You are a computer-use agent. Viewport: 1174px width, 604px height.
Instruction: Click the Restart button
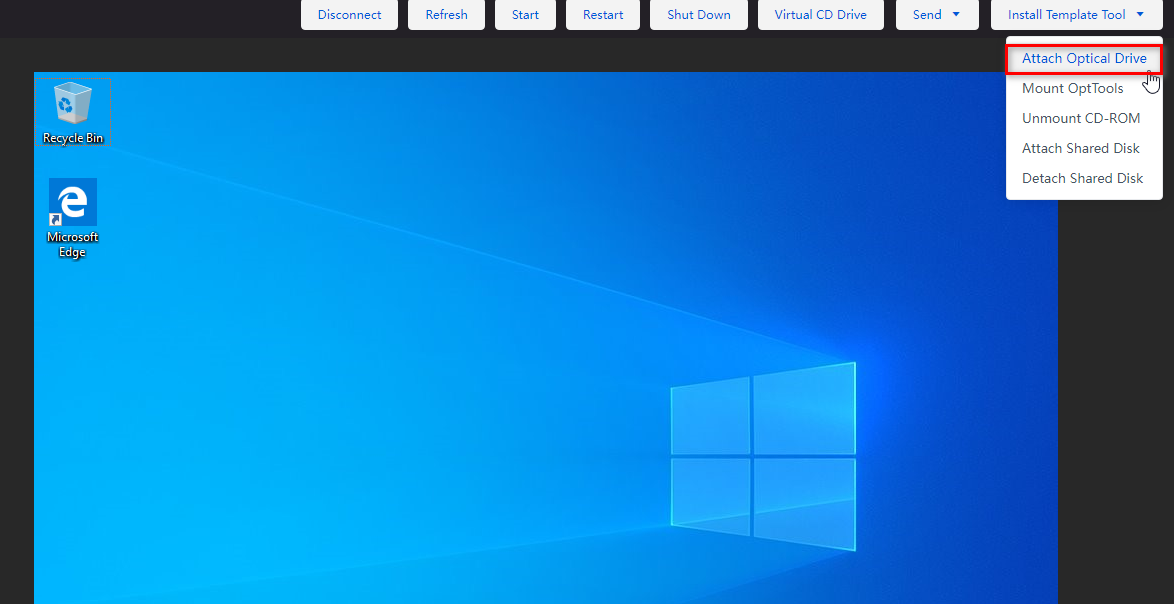[603, 15]
